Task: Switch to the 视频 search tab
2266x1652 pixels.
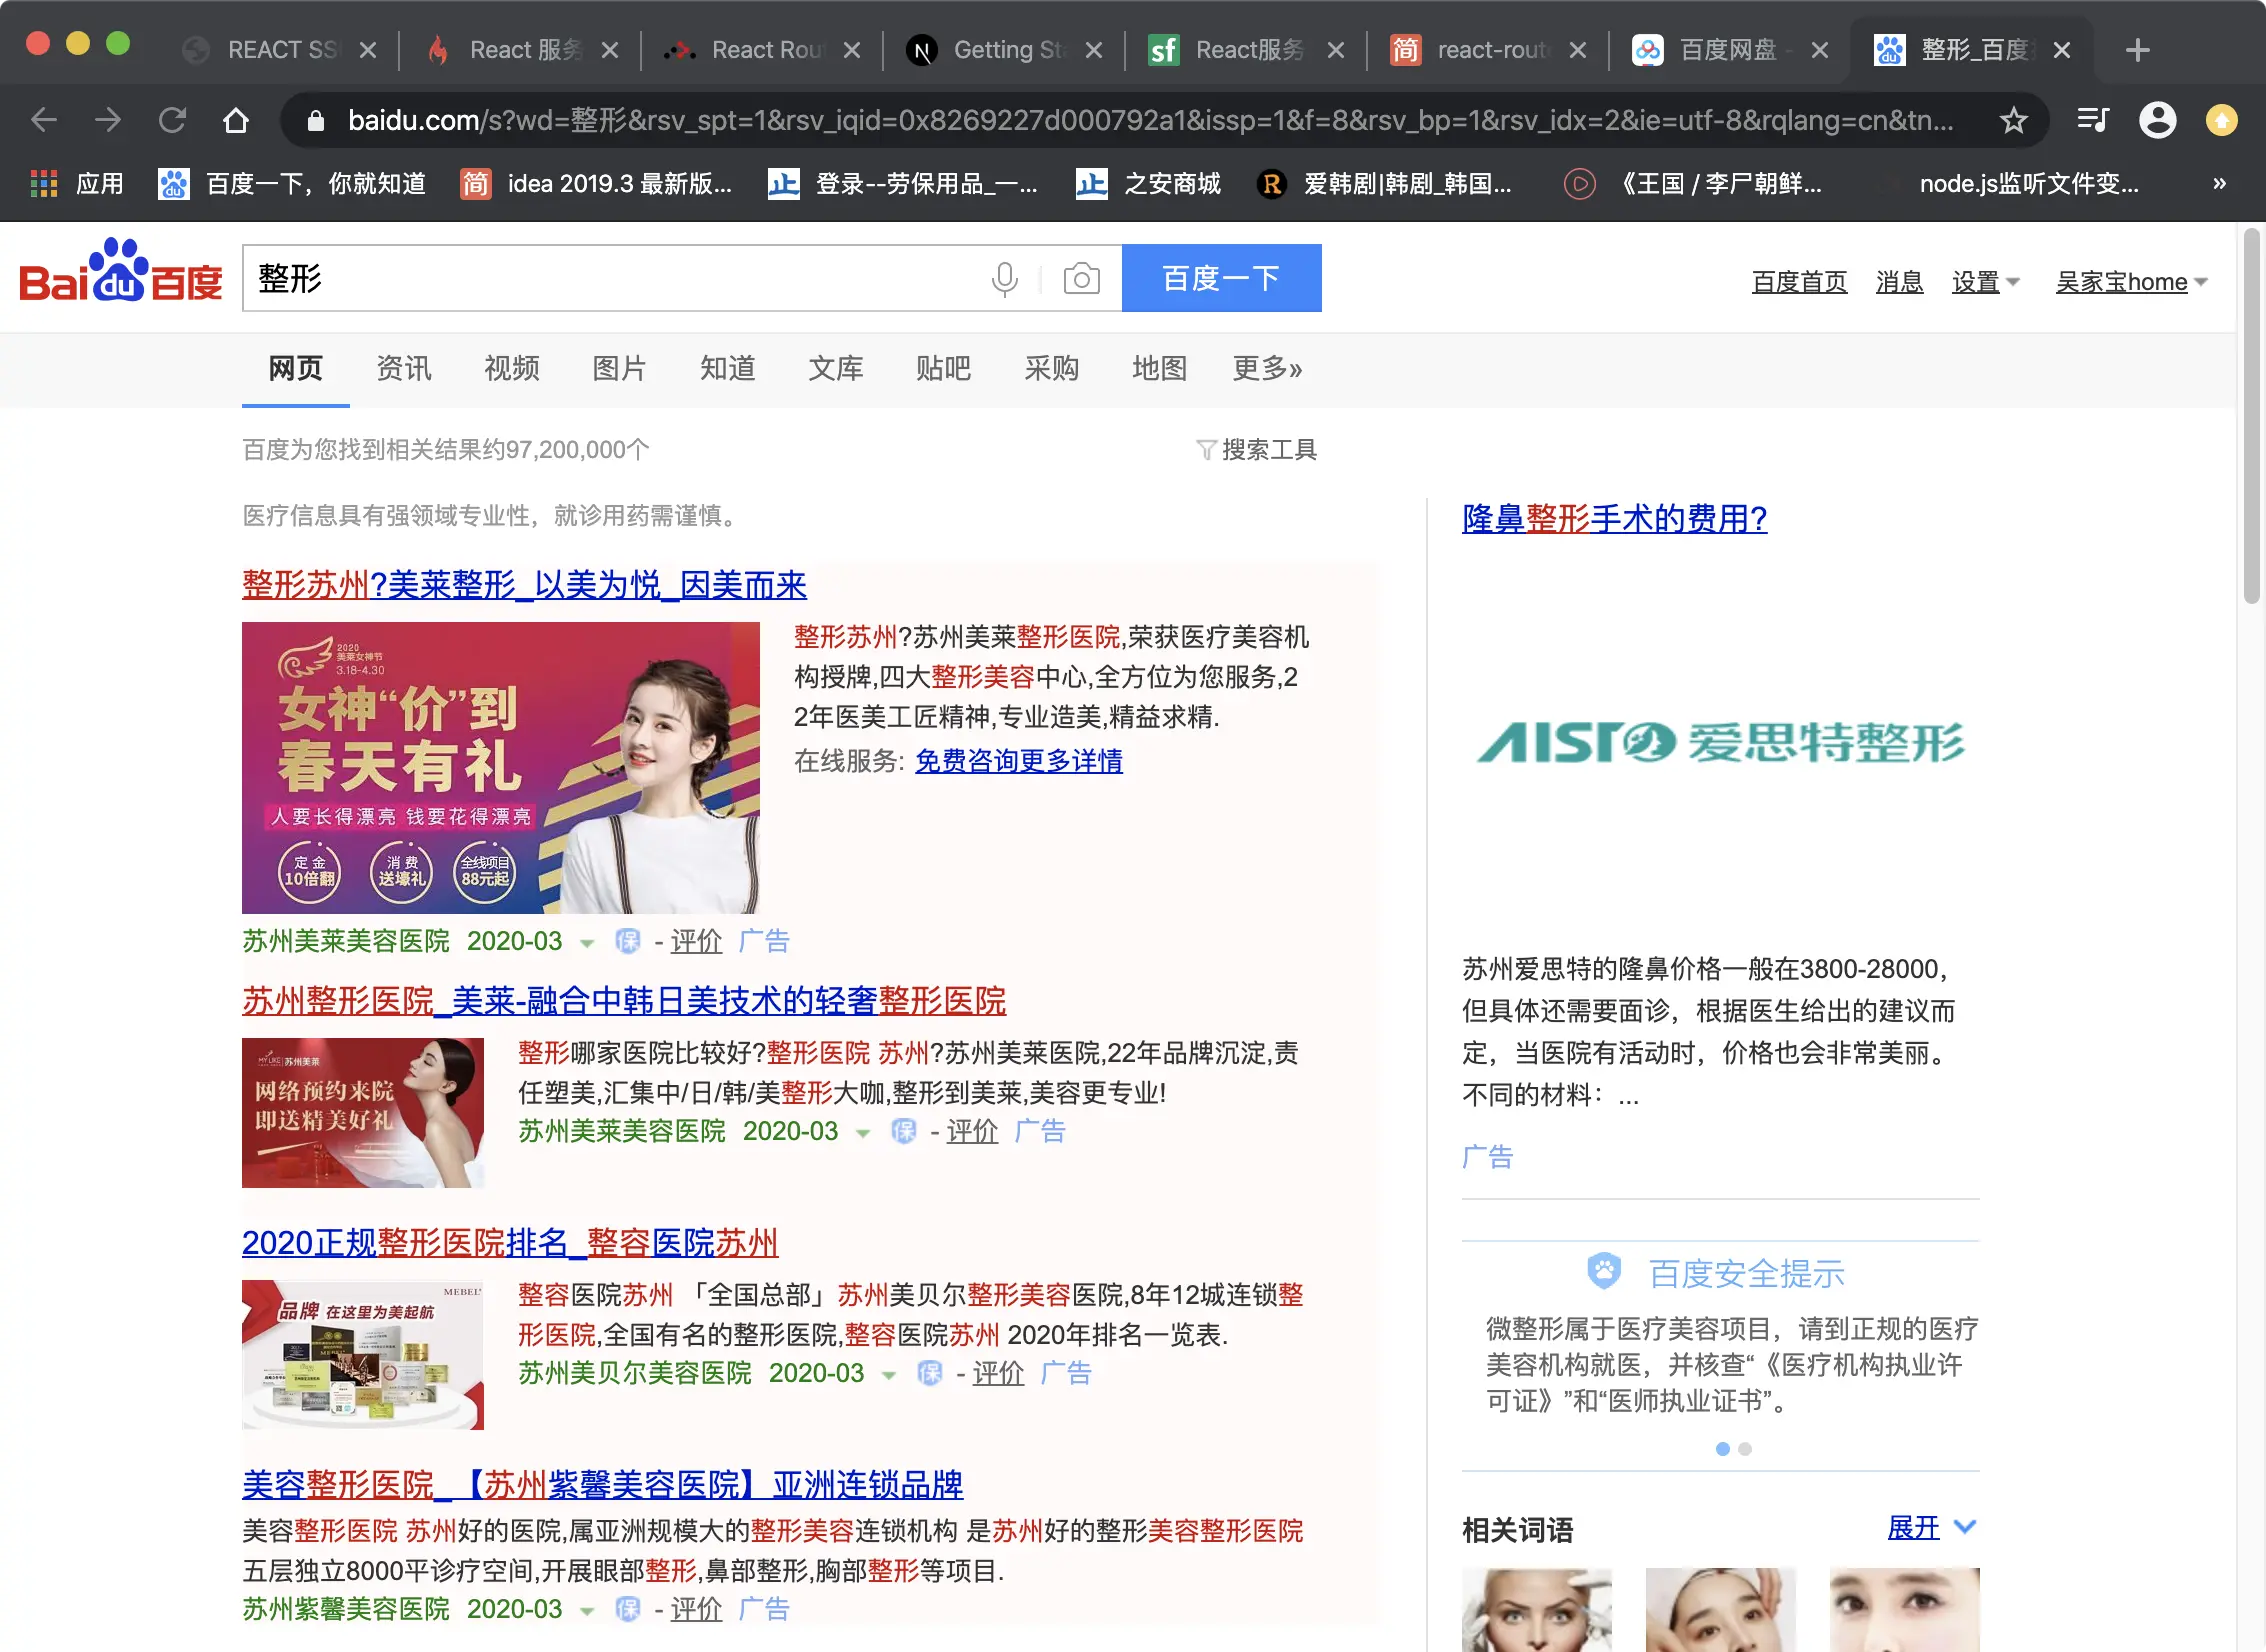Action: click(x=512, y=369)
